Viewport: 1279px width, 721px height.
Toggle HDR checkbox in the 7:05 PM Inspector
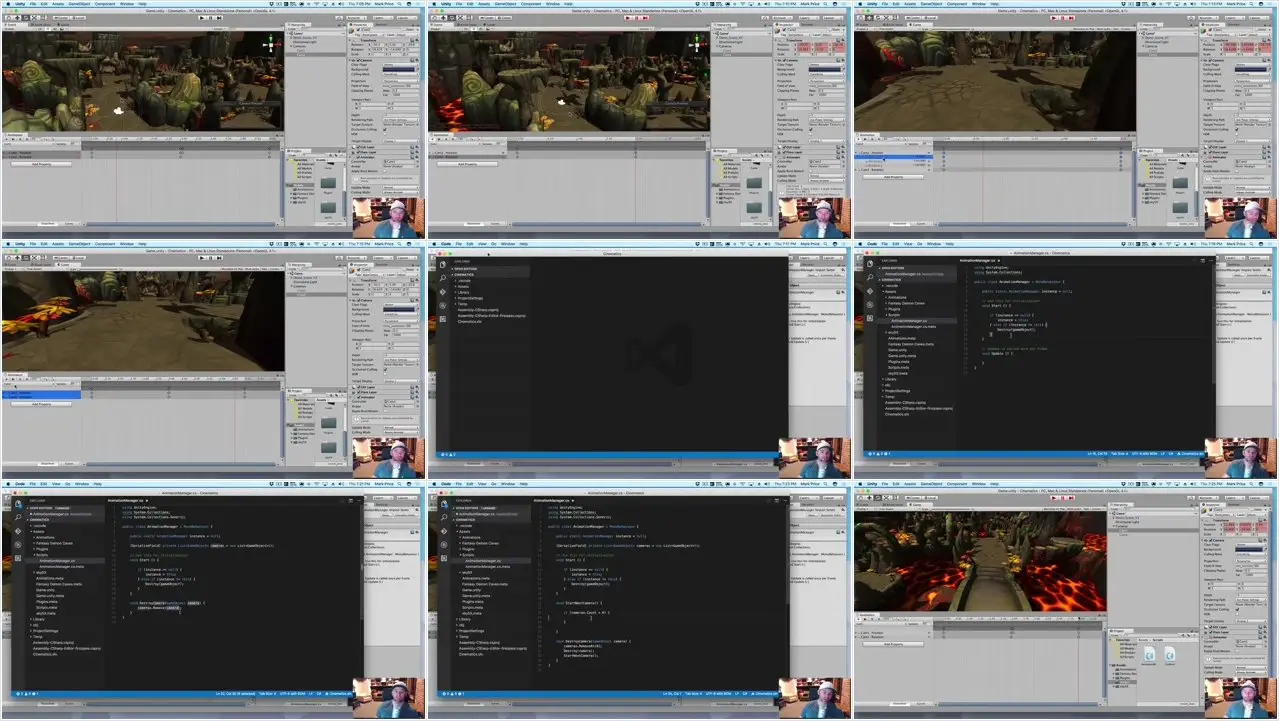point(385,134)
